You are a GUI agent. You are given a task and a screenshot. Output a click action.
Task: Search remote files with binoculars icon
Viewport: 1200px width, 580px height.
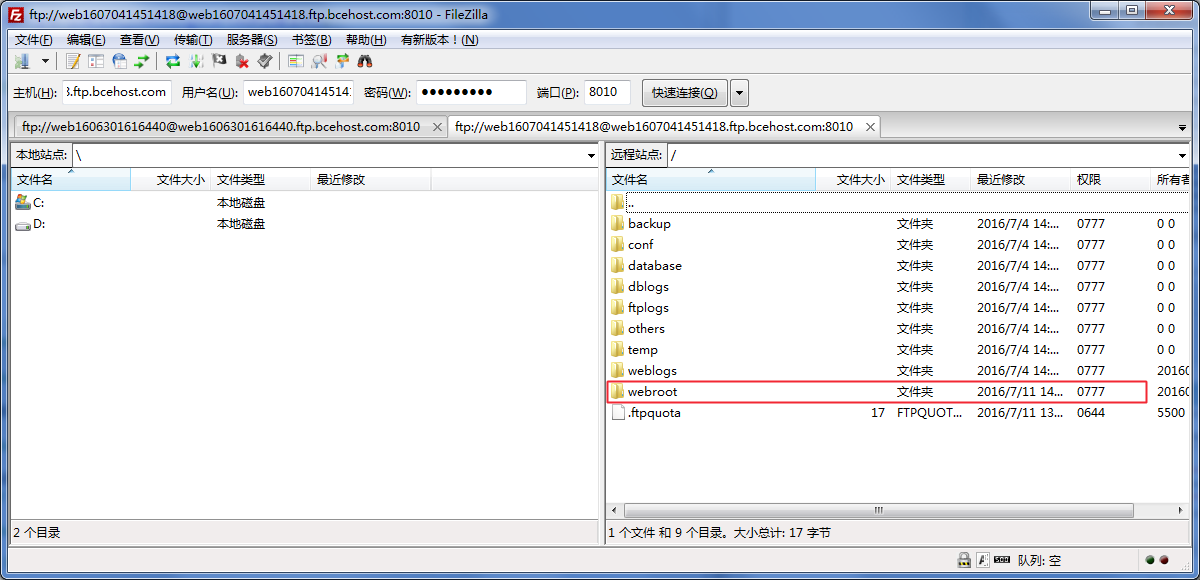(x=365, y=61)
